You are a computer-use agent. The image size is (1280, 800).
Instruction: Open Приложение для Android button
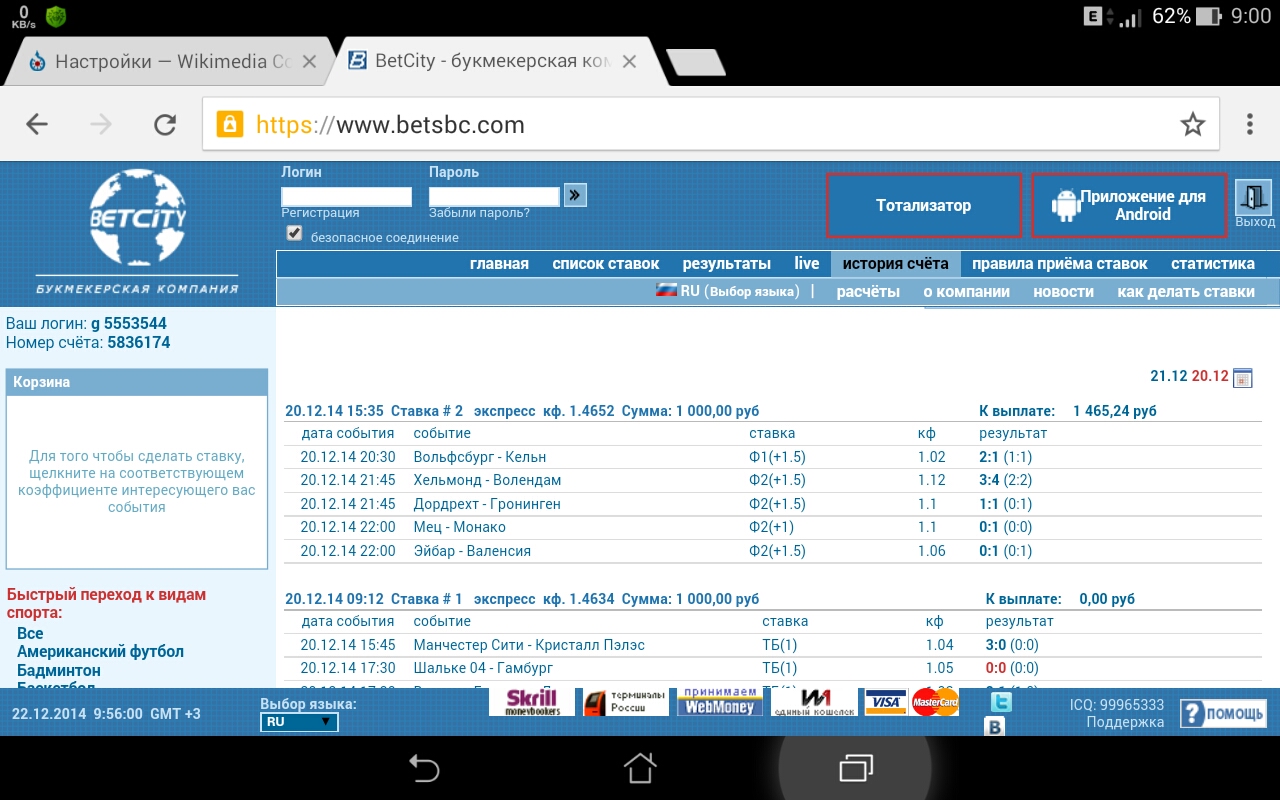click(x=1129, y=206)
